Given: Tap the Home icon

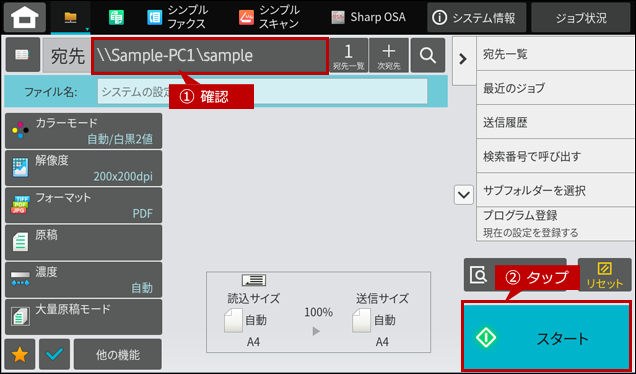Looking at the screenshot, I should pyautogui.click(x=25, y=17).
